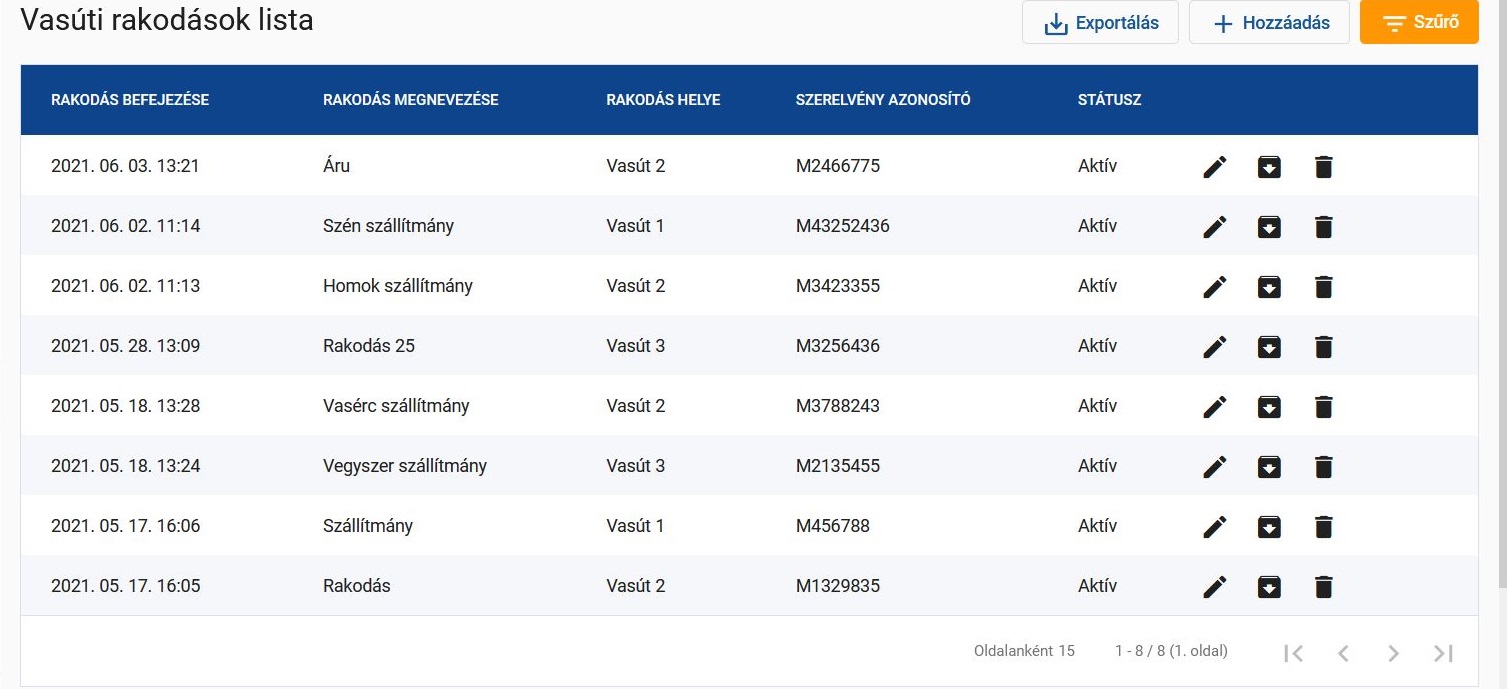Viewport: 1507px width, 689px height.
Task: Delete the Vegyszer szállítmány entry
Action: 1323,467
